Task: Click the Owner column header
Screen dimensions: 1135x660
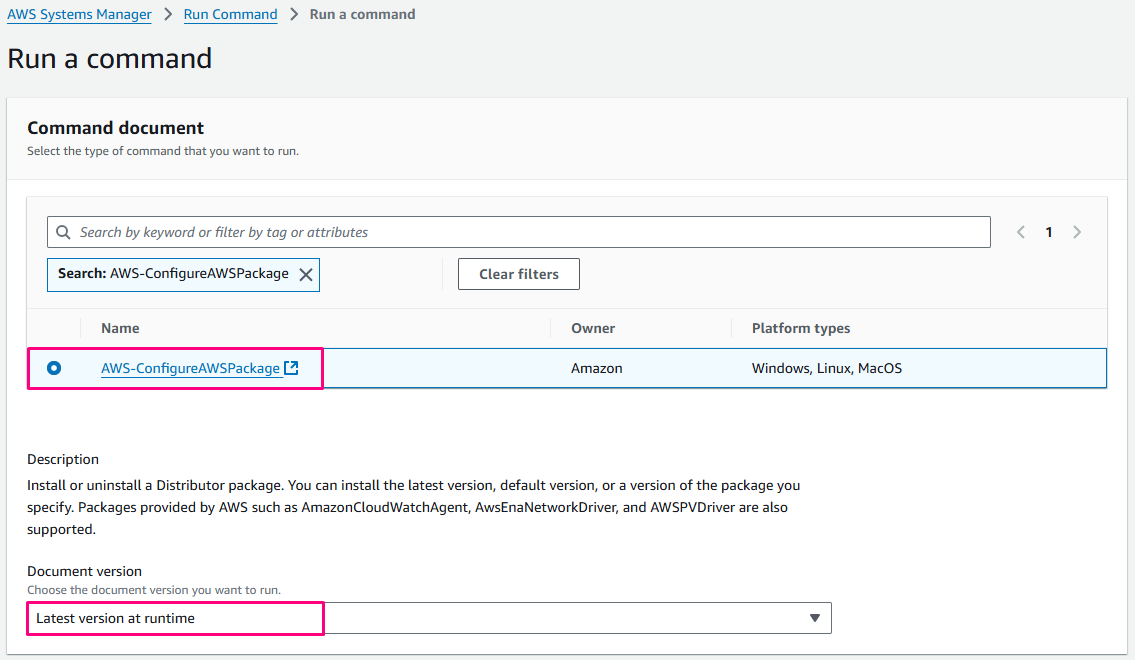Action: coord(593,328)
